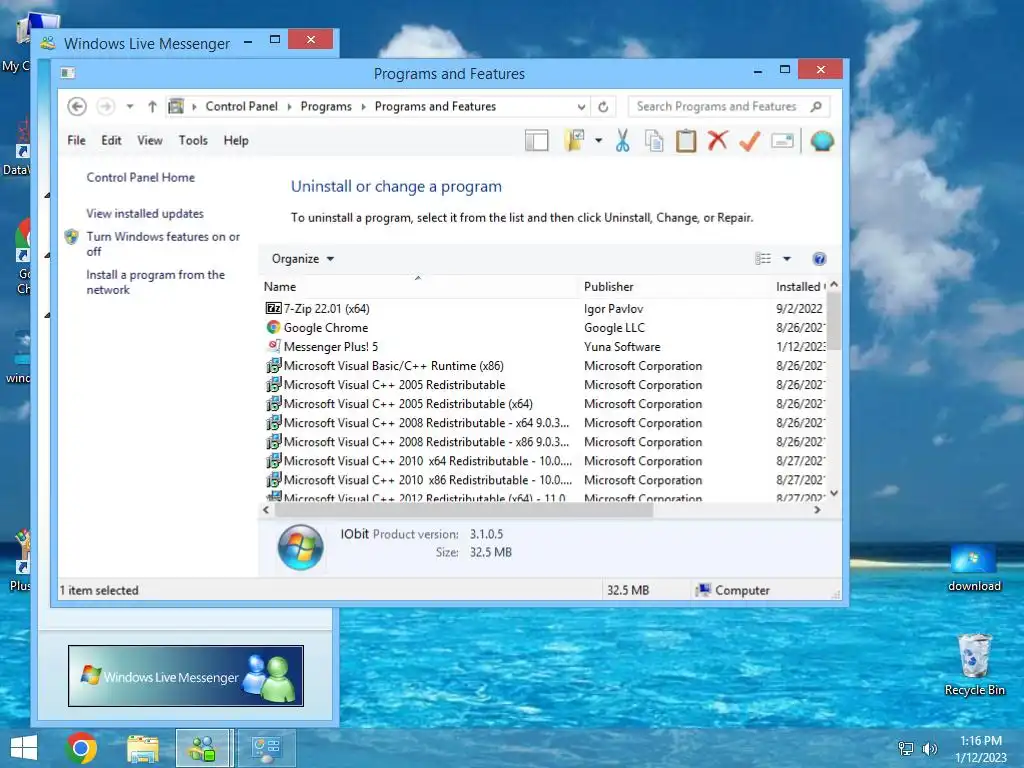
Task: Click the Refresh icon in address bar
Action: point(603,106)
